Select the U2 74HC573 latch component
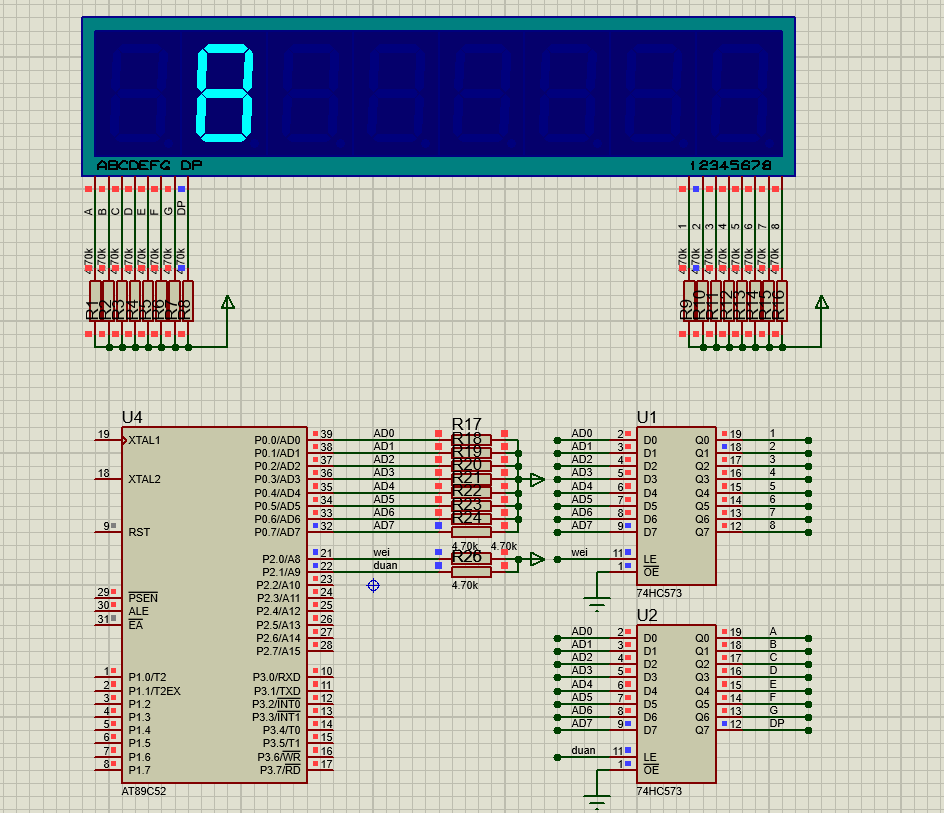 (x=676, y=704)
